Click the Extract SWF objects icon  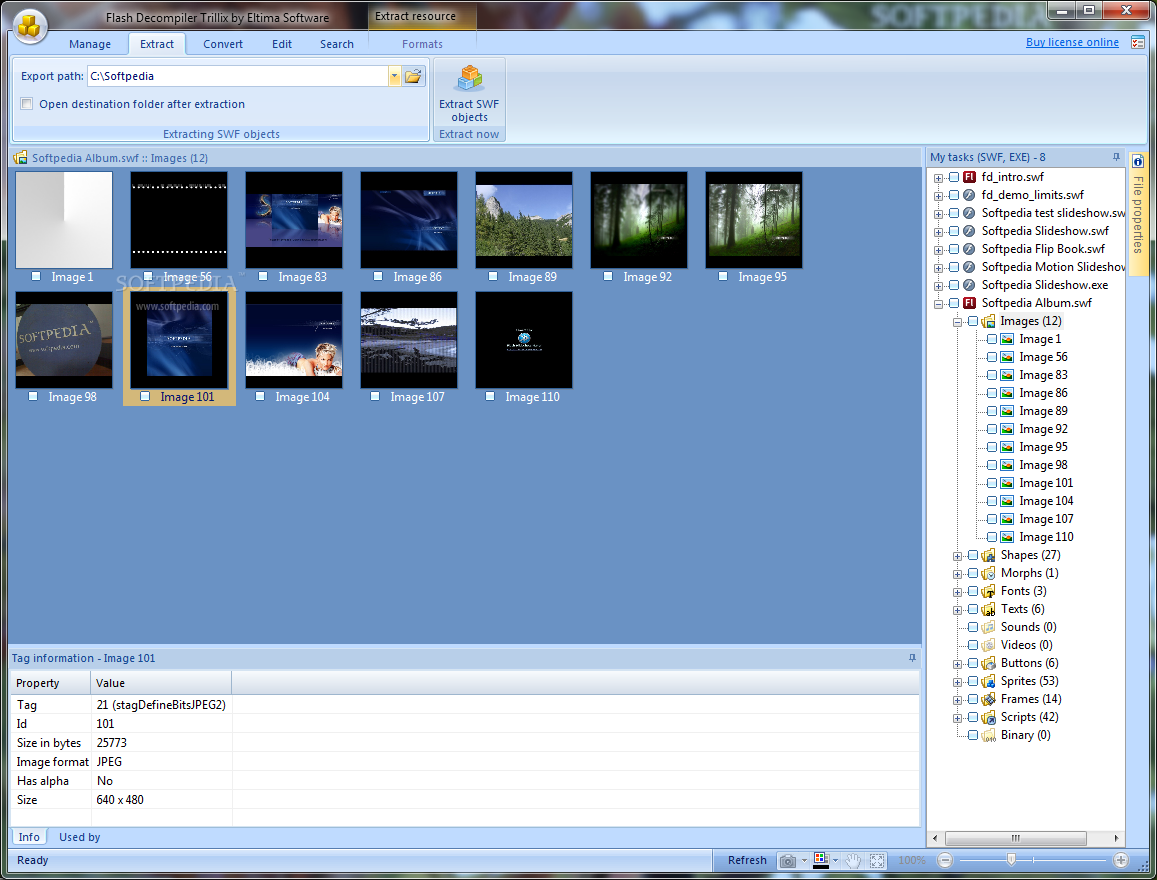469,78
